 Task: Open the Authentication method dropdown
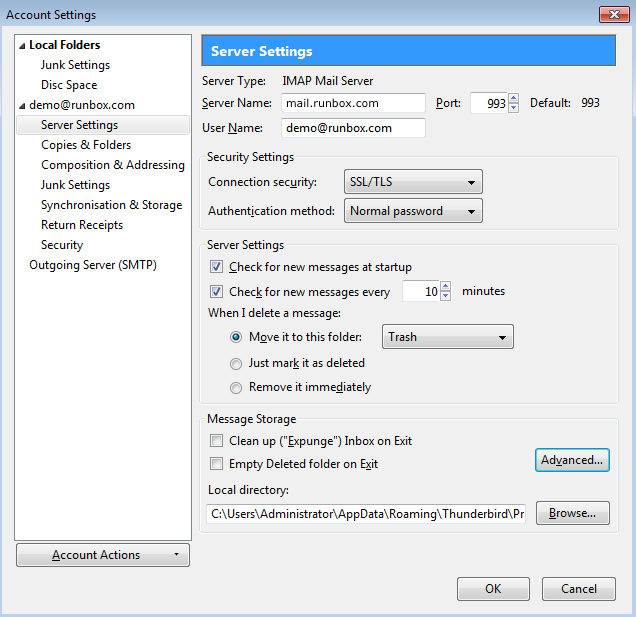point(413,211)
